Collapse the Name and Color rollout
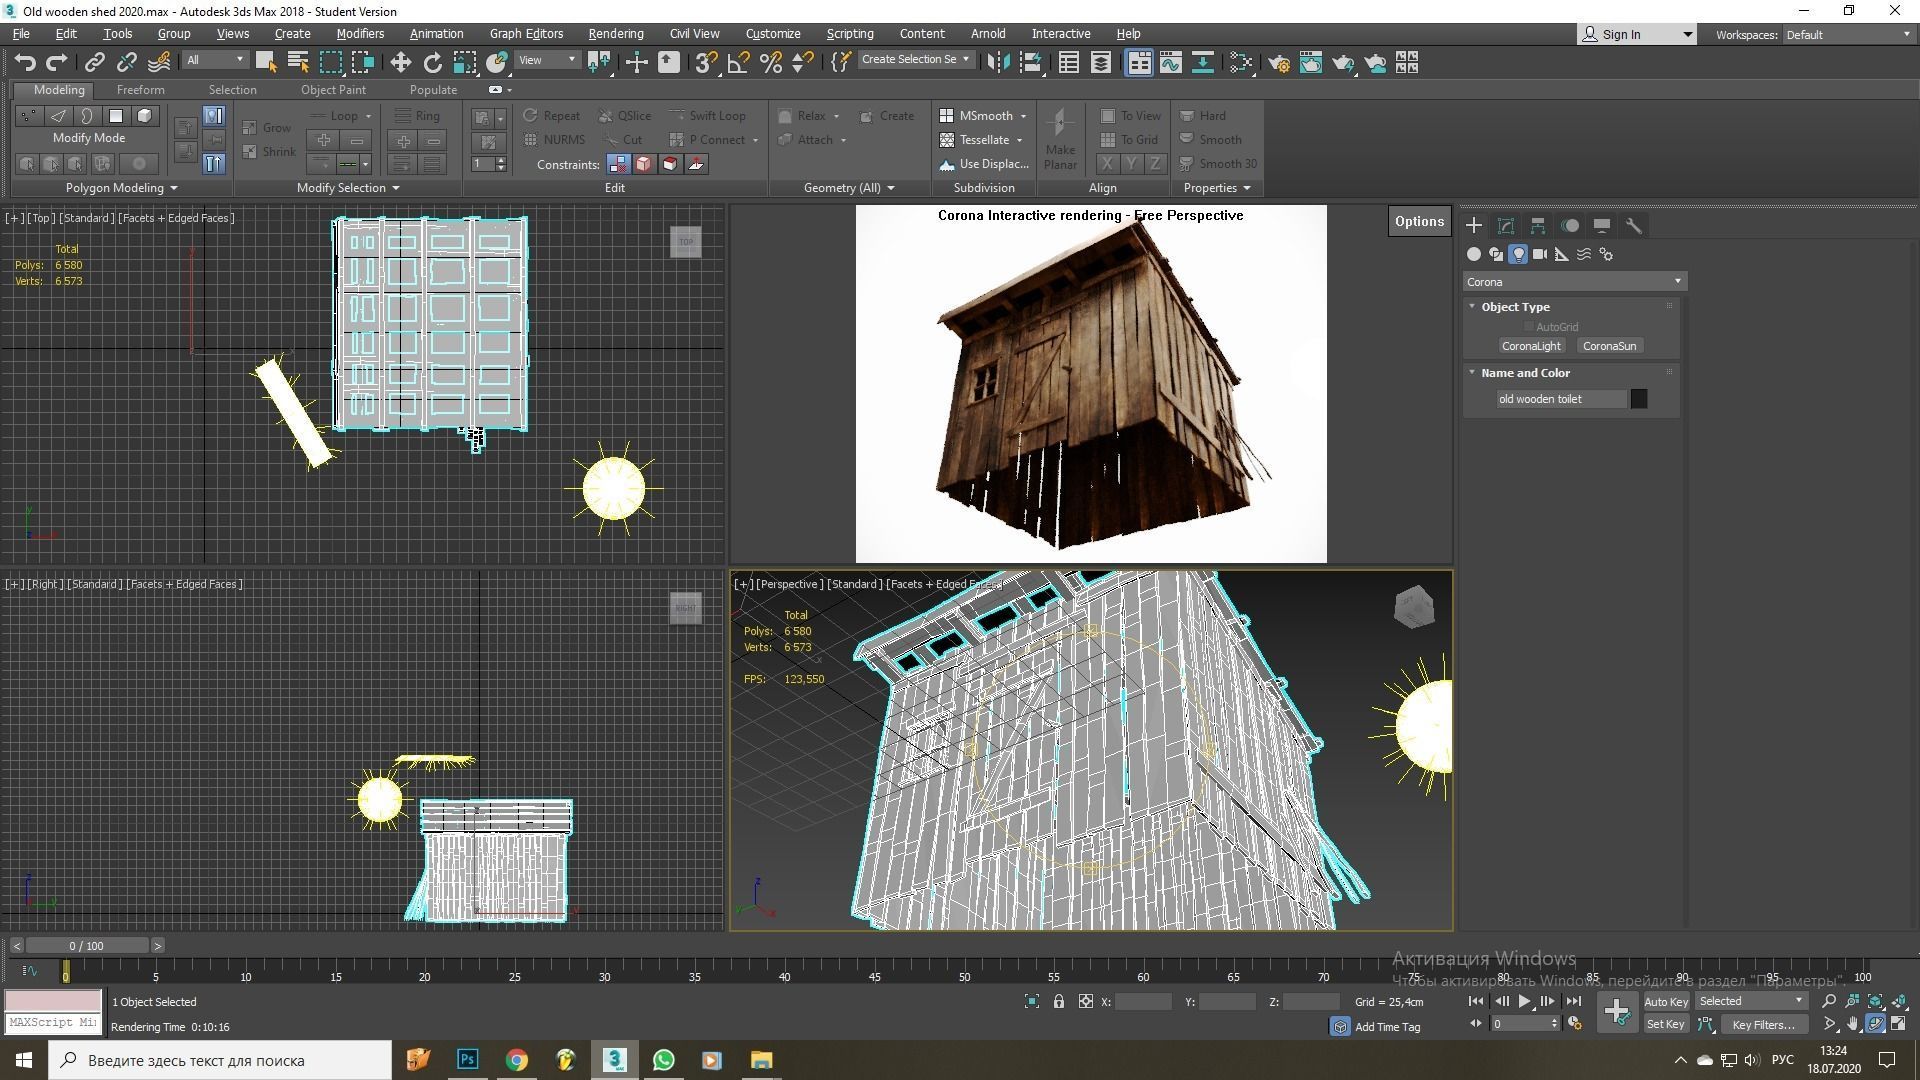Screen dimensions: 1920x1080 (1525, 373)
